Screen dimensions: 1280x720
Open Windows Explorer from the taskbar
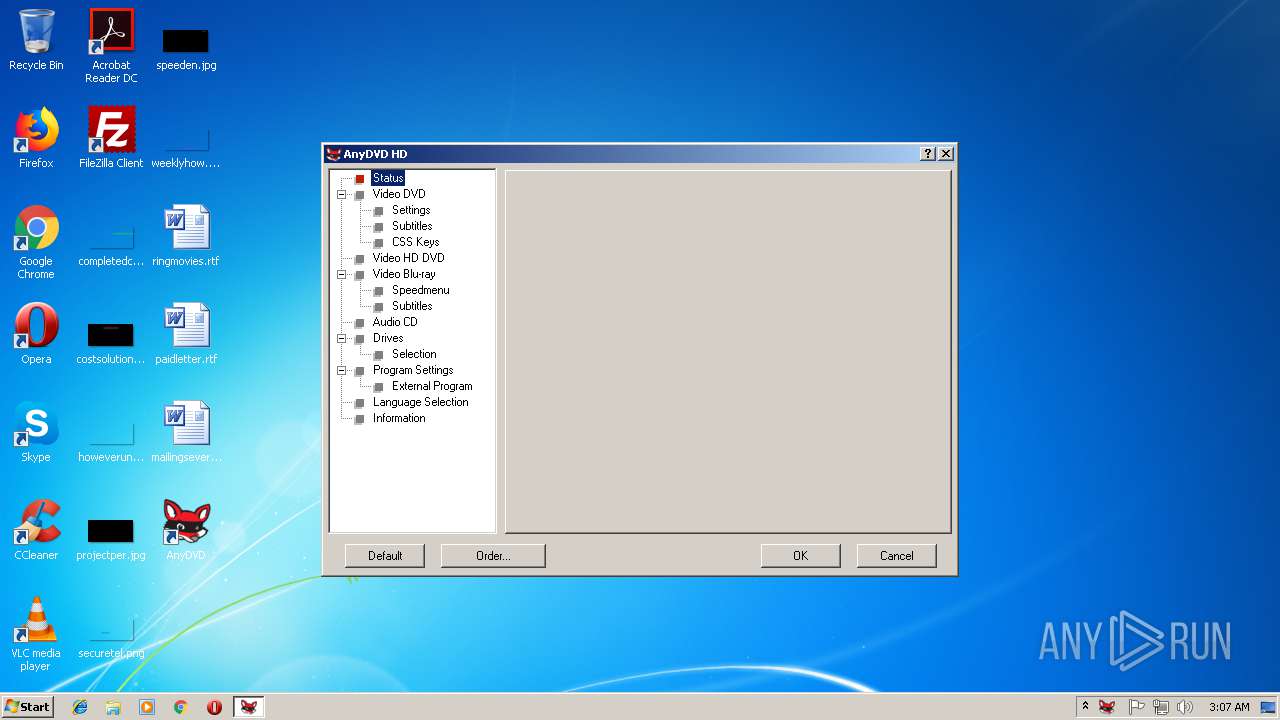(113, 707)
